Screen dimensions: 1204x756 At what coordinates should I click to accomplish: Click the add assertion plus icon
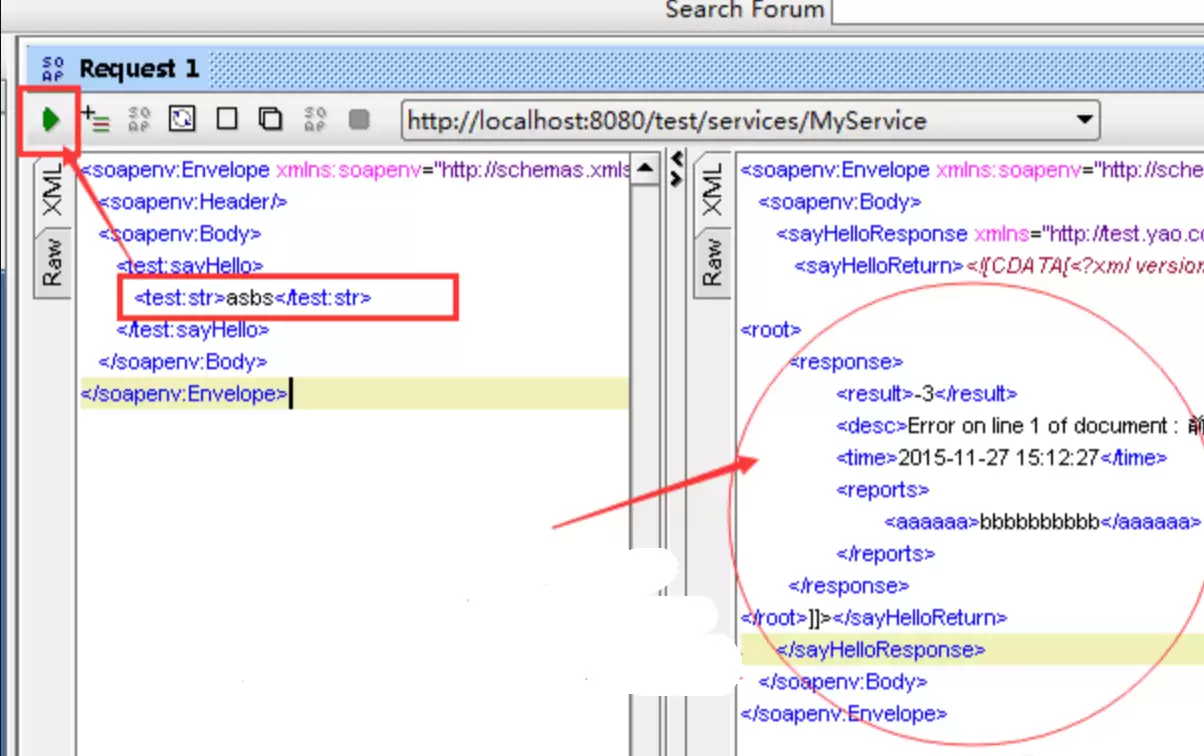coord(97,120)
